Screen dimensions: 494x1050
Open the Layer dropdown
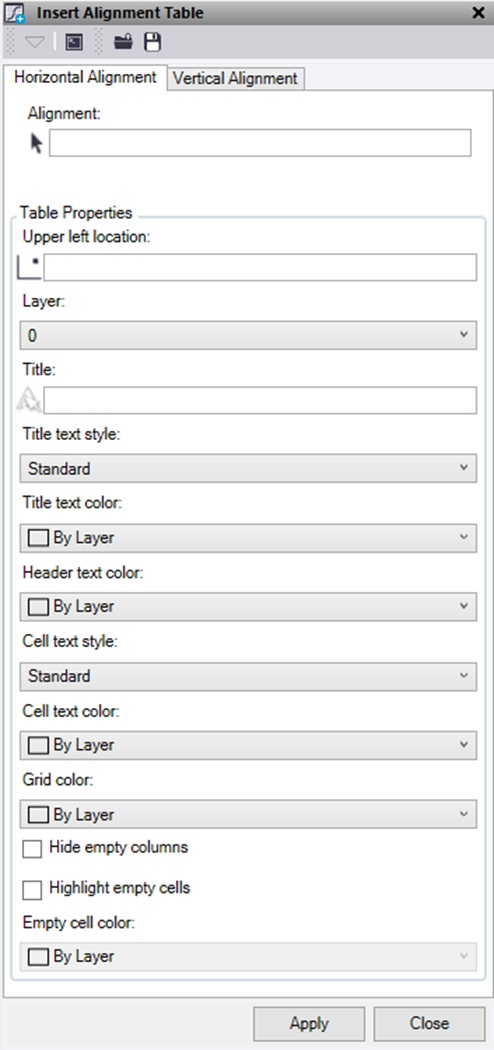[248, 335]
